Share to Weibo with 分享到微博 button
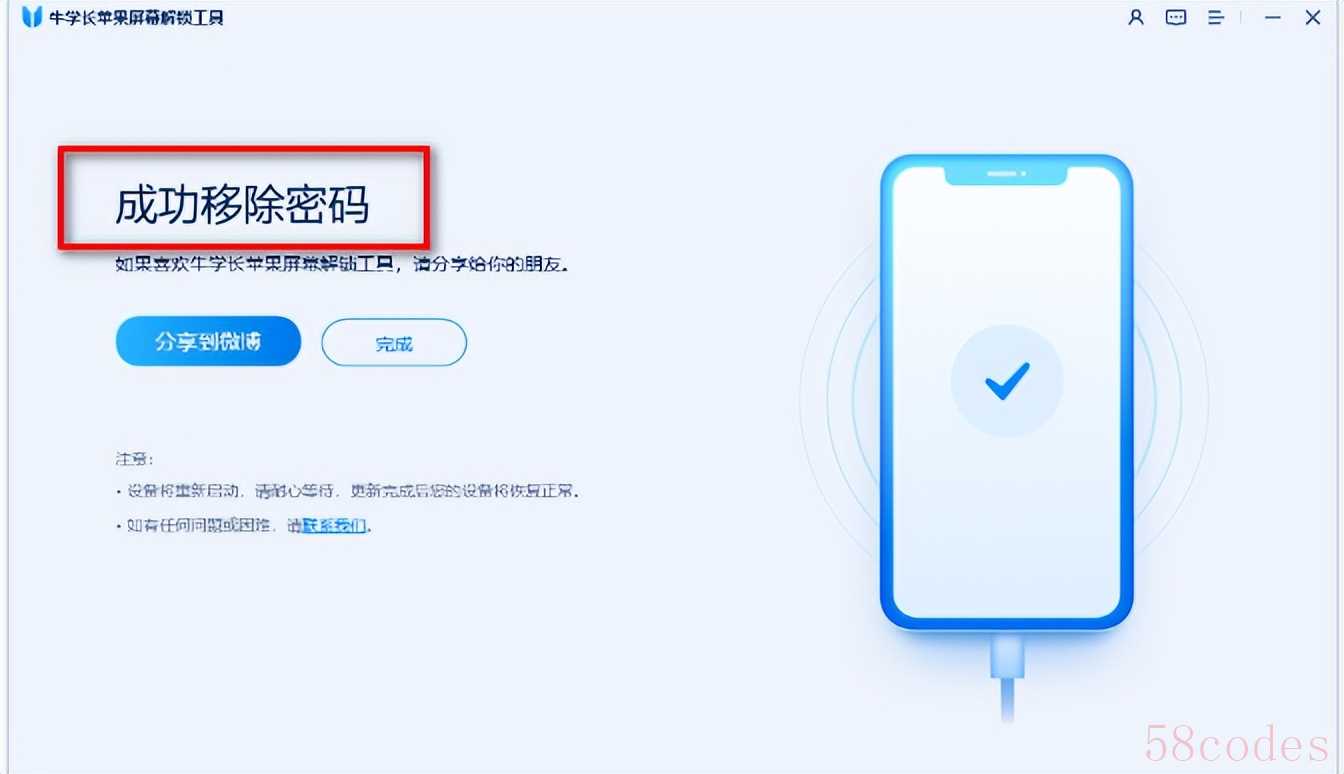Screen dimensions: 1344x774 tap(208, 342)
